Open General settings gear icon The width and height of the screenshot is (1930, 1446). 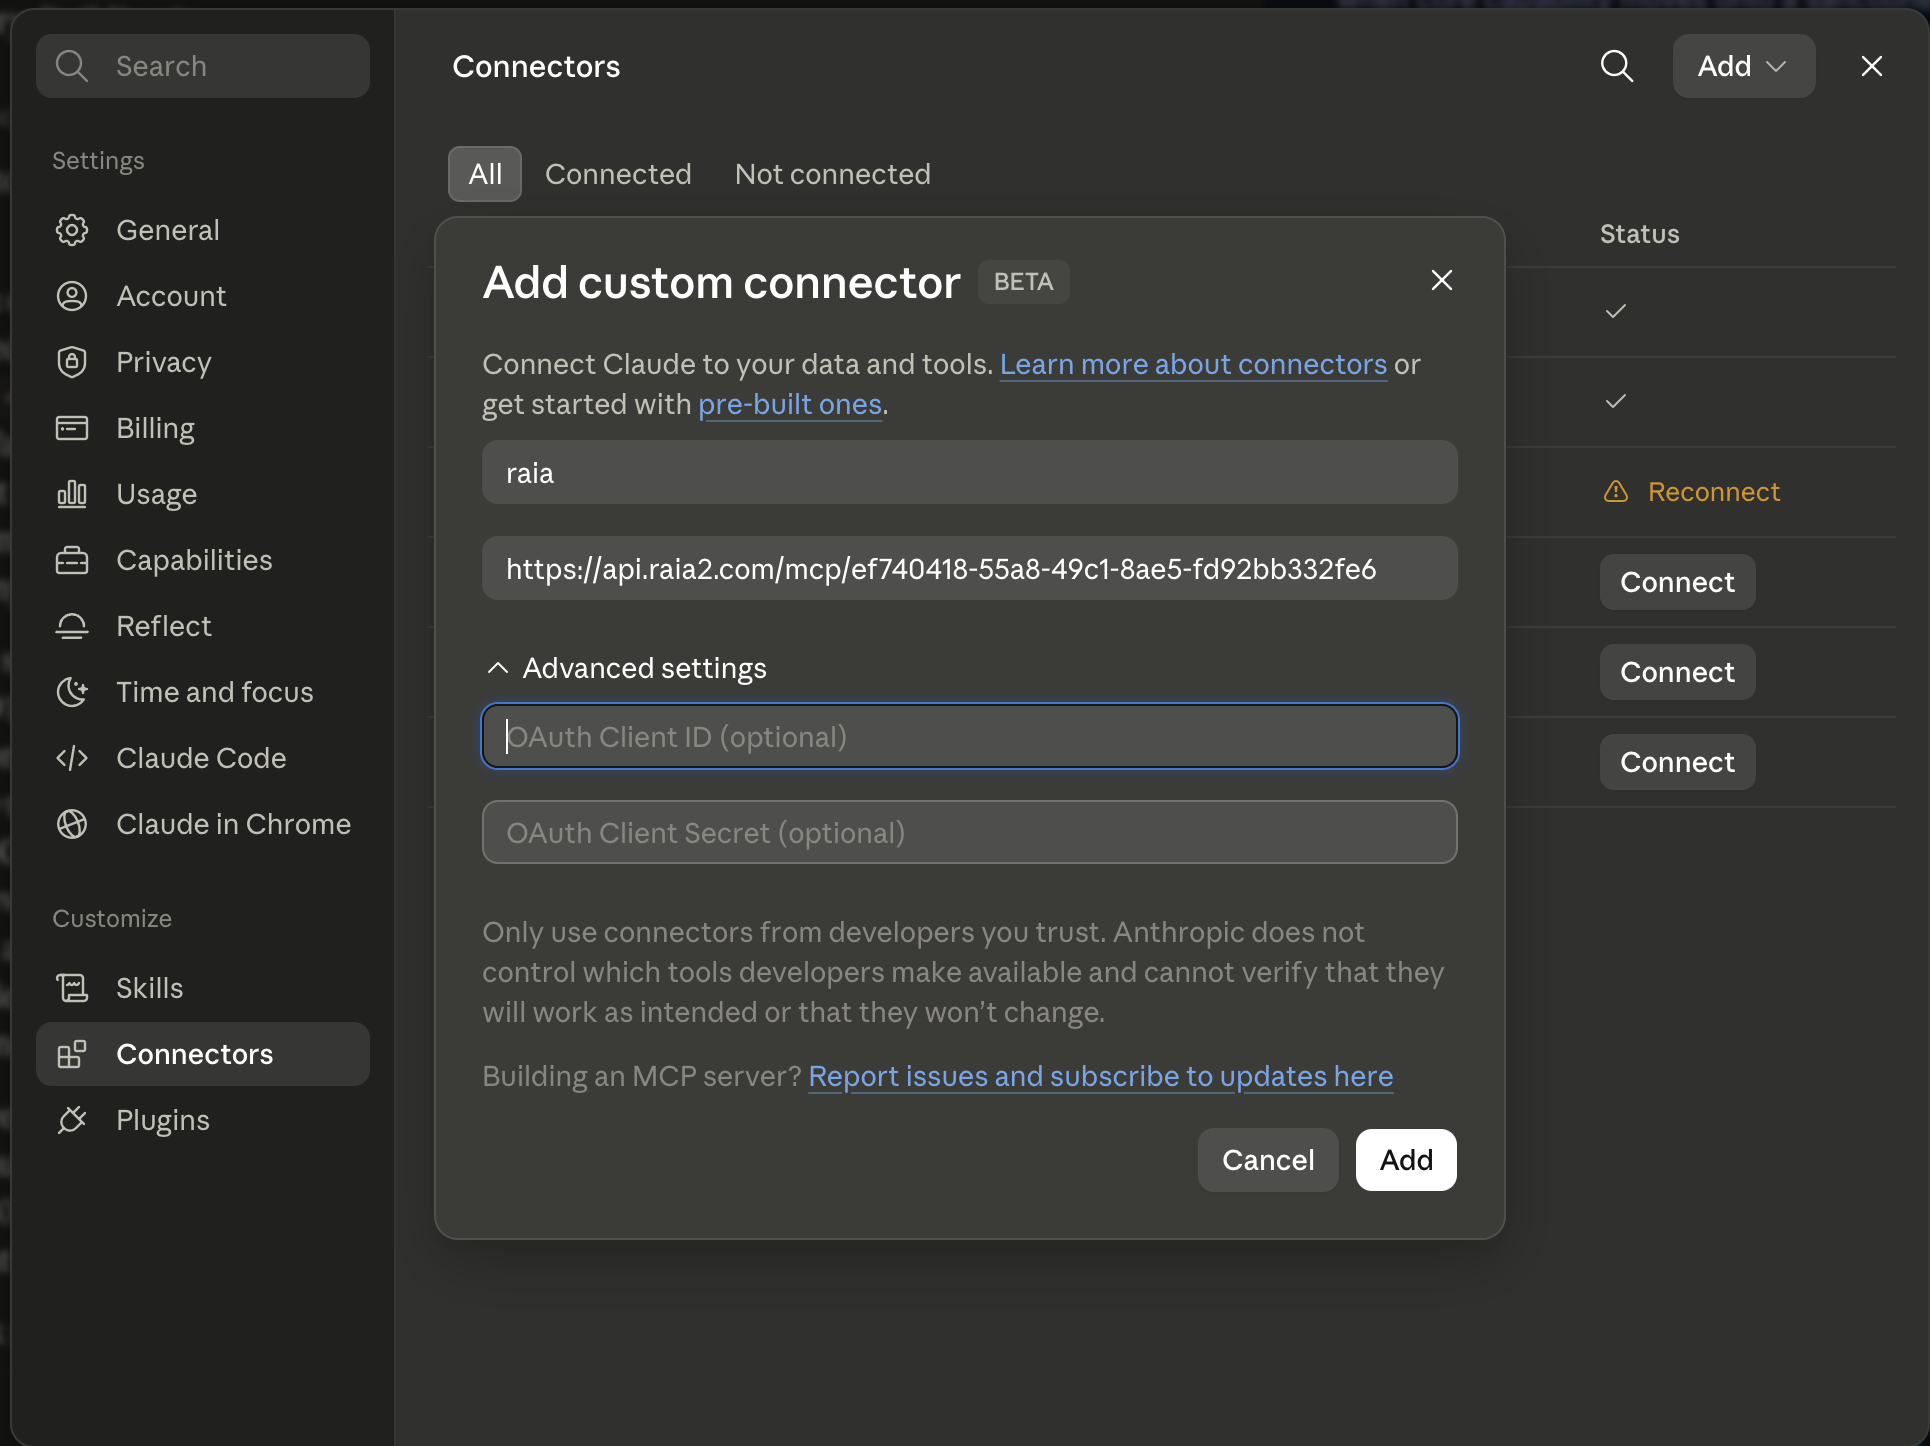pyautogui.click(x=72, y=230)
